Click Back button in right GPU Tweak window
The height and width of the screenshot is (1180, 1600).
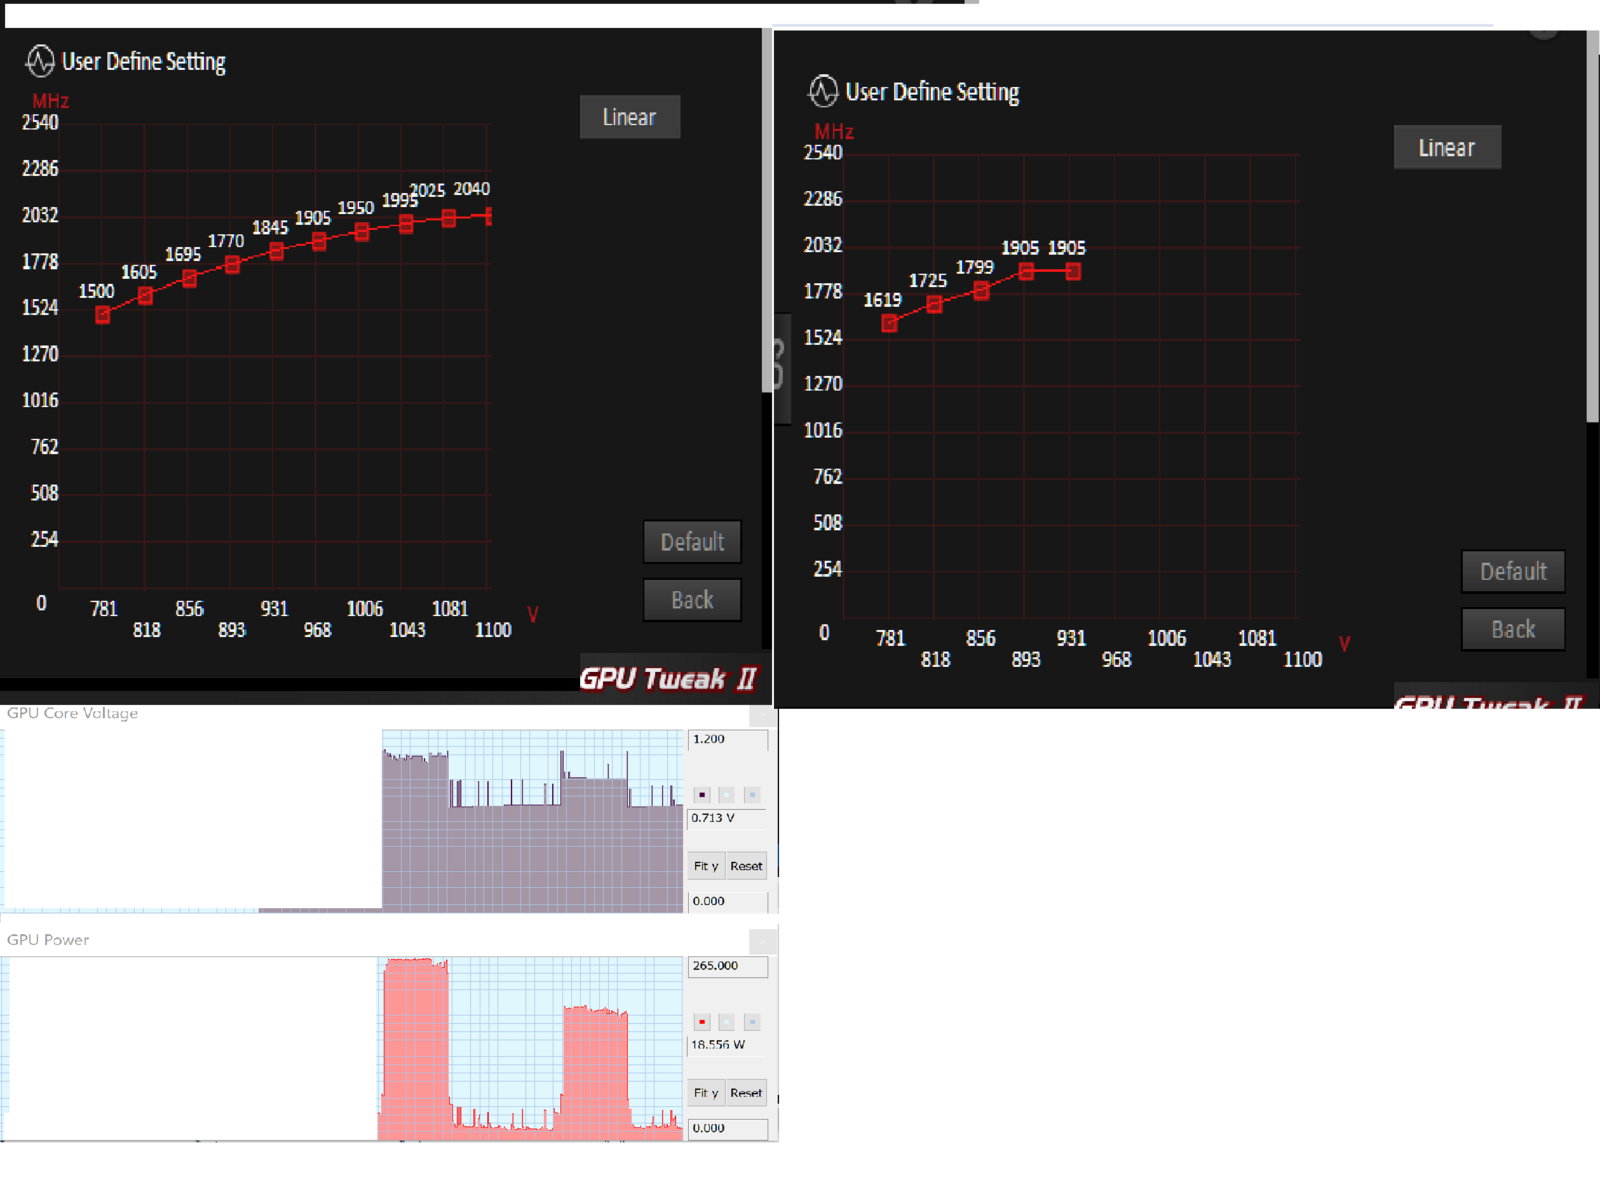point(1513,629)
